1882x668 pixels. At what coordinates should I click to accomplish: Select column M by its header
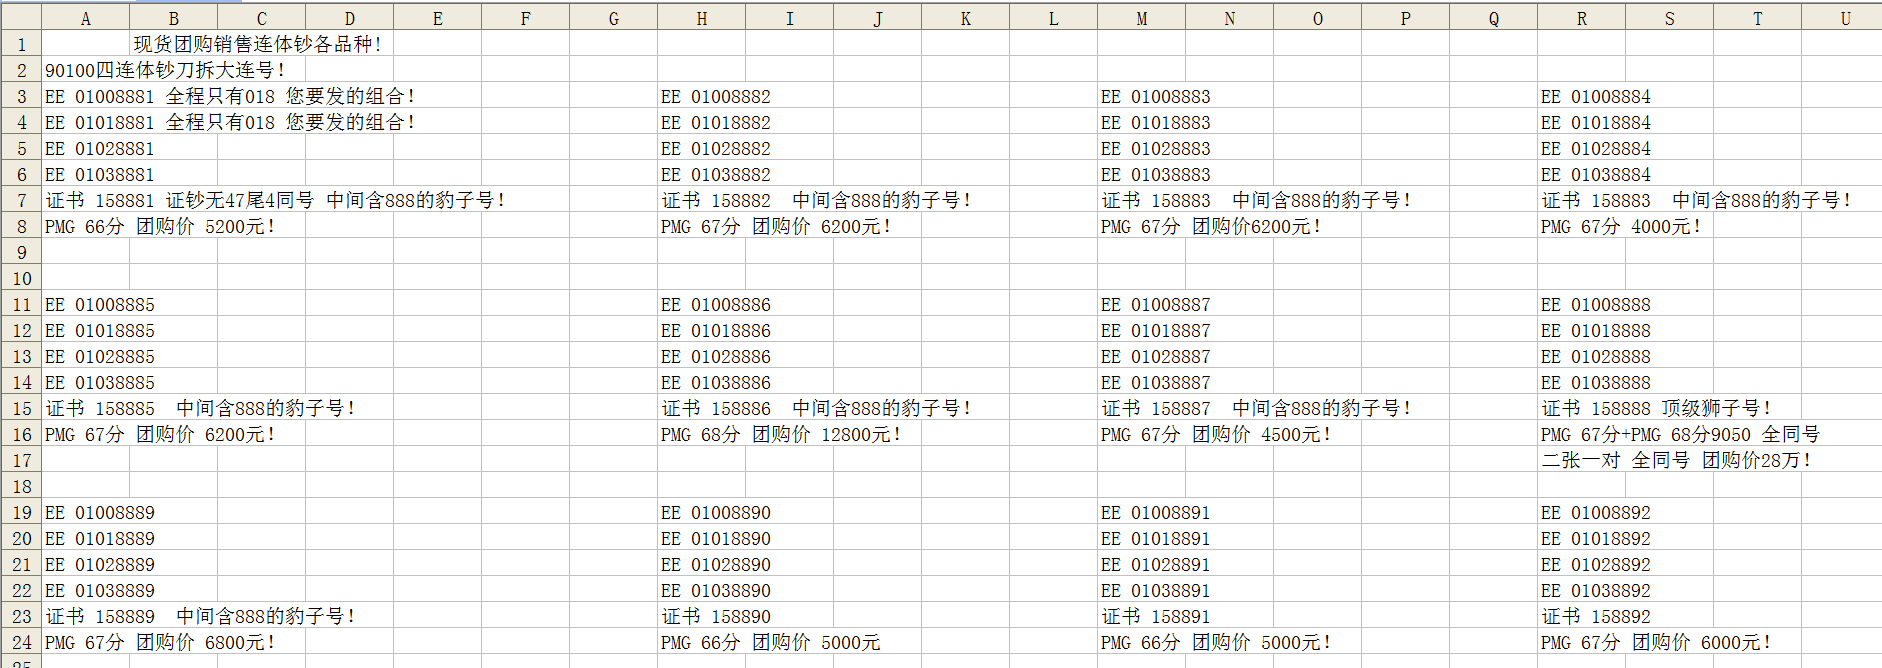click(1141, 18)
